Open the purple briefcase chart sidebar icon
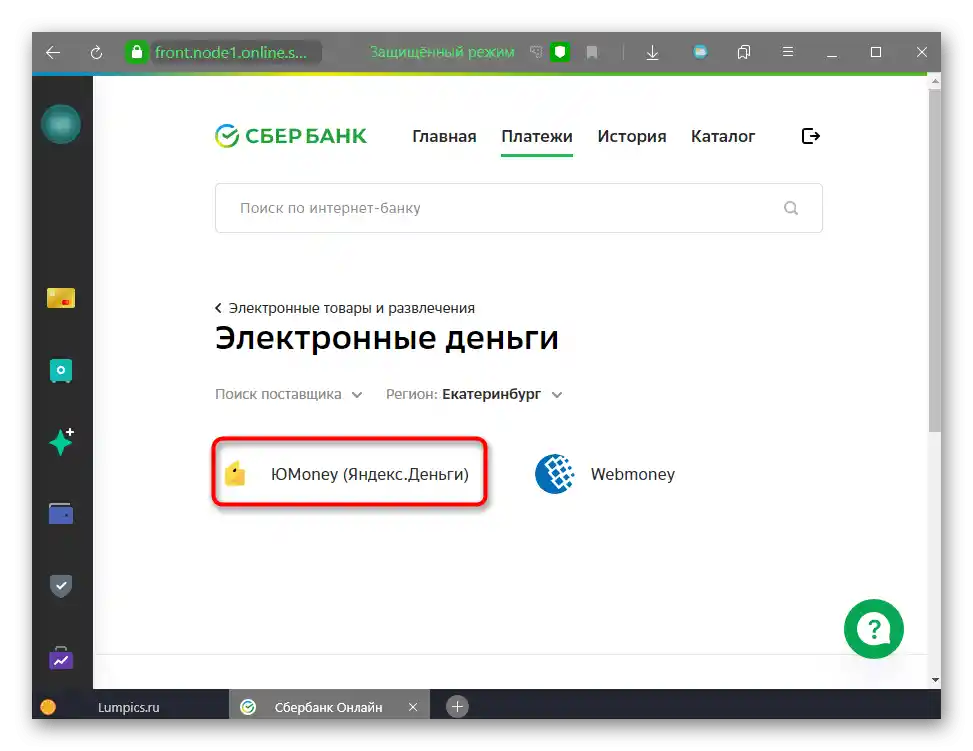973x751 pixels. (x=61, y=659)
